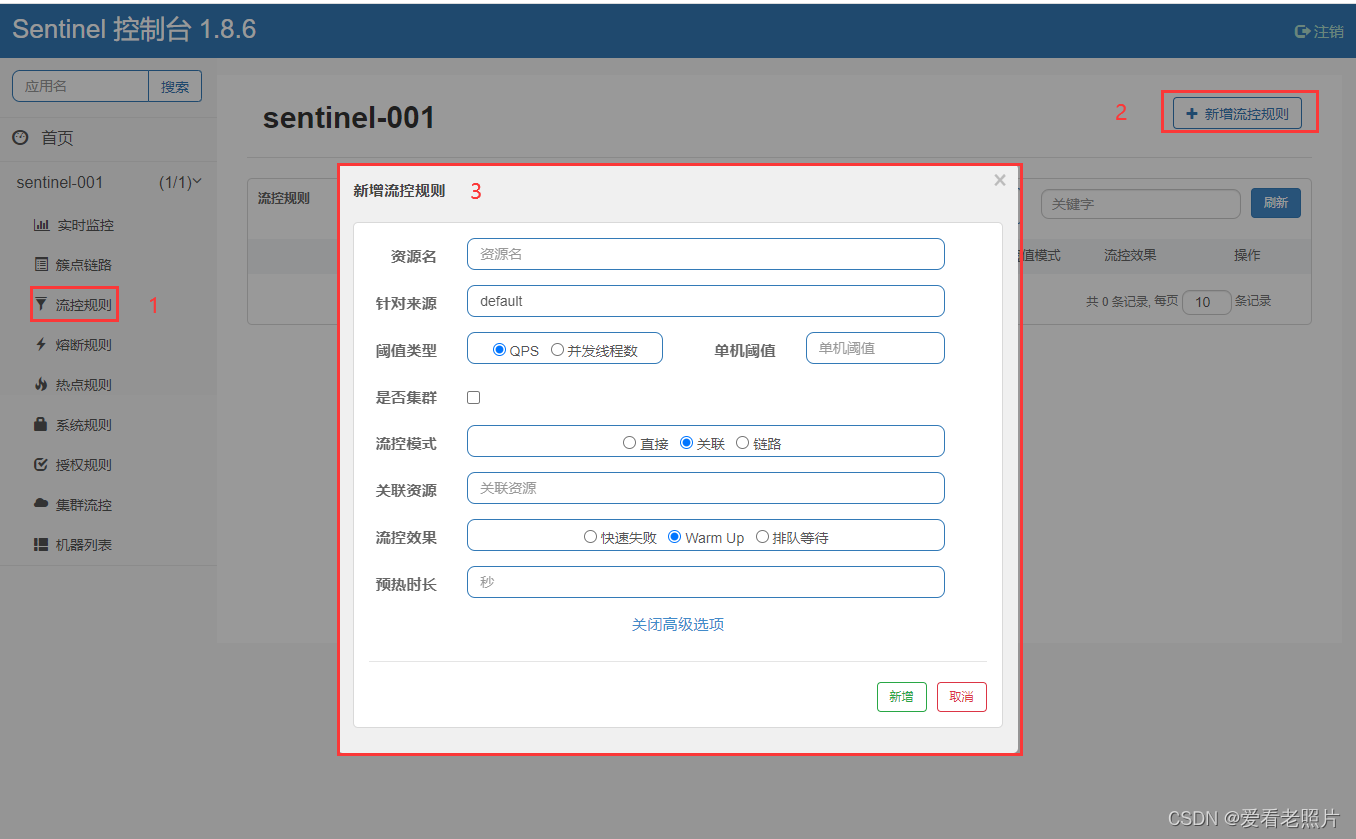Click the plus icon on 新增流控规则 button

[1191, 114]
